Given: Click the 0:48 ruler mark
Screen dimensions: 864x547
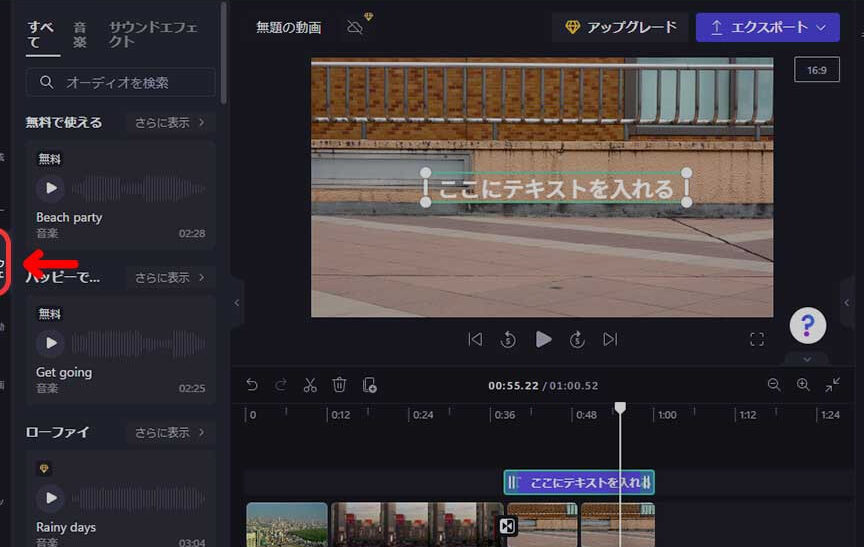Looking at the screenshot, I should tap(586, 415).
